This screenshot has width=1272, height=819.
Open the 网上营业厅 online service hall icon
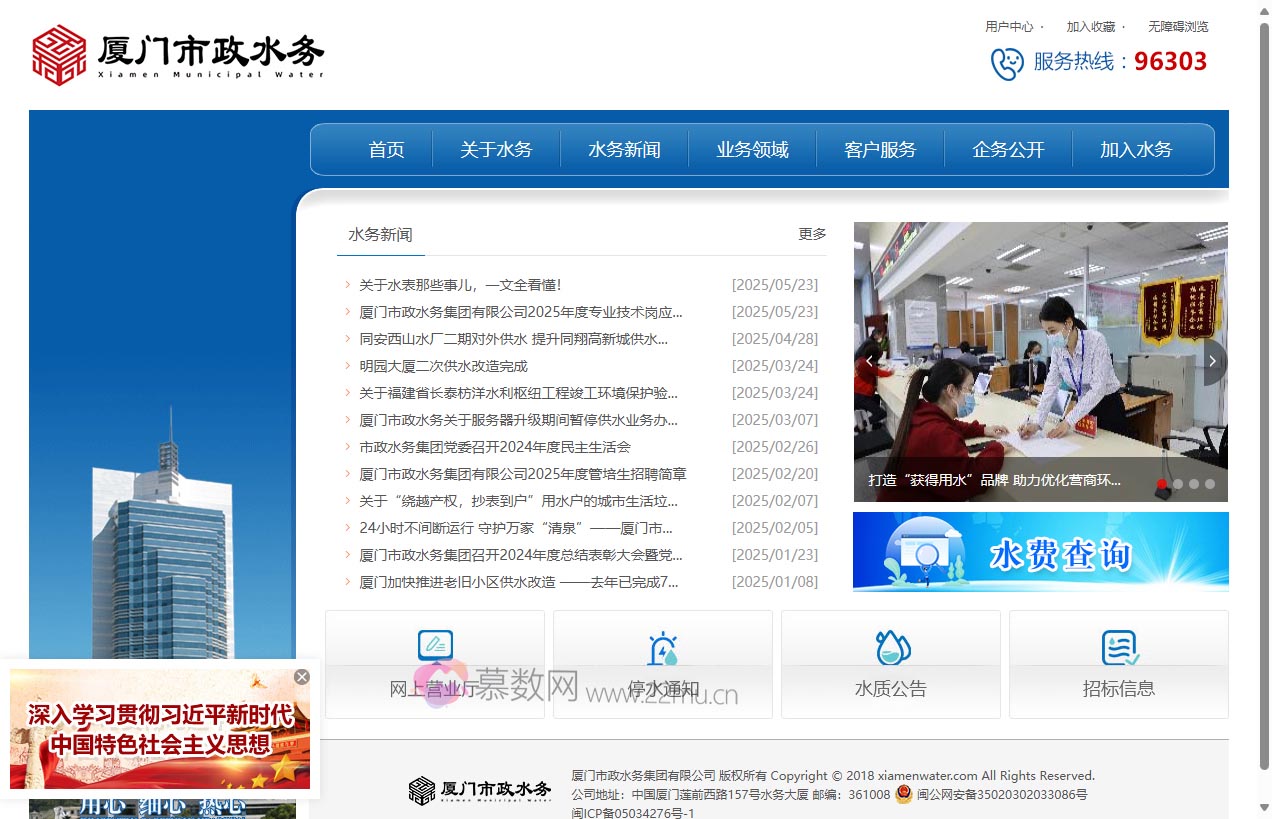coord(434,648)
